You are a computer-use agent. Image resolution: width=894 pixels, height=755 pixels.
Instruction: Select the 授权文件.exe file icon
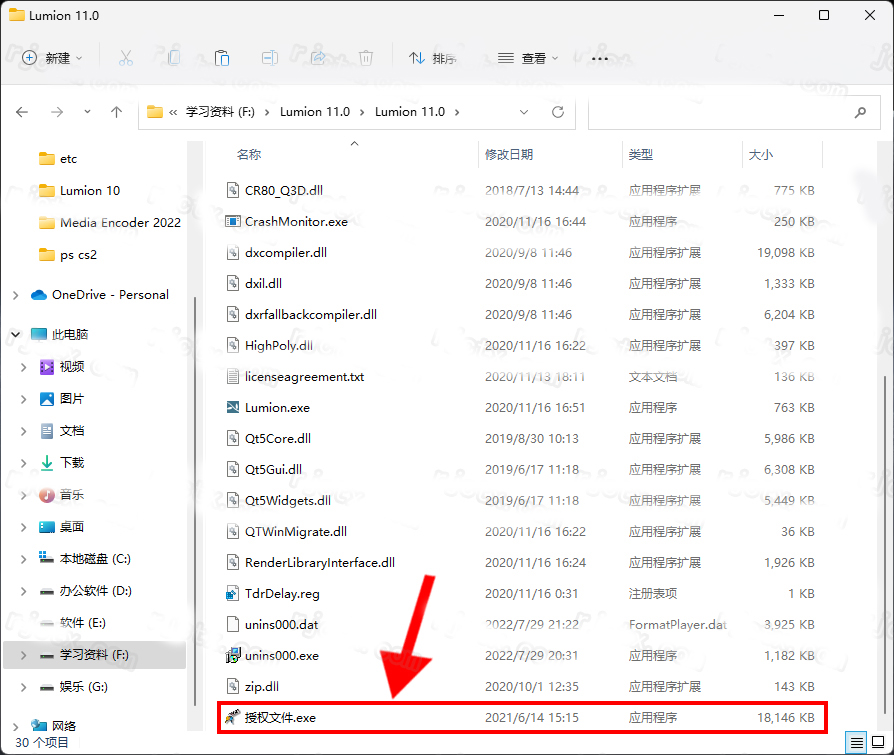pyautogui.click(x=233, y=717)
